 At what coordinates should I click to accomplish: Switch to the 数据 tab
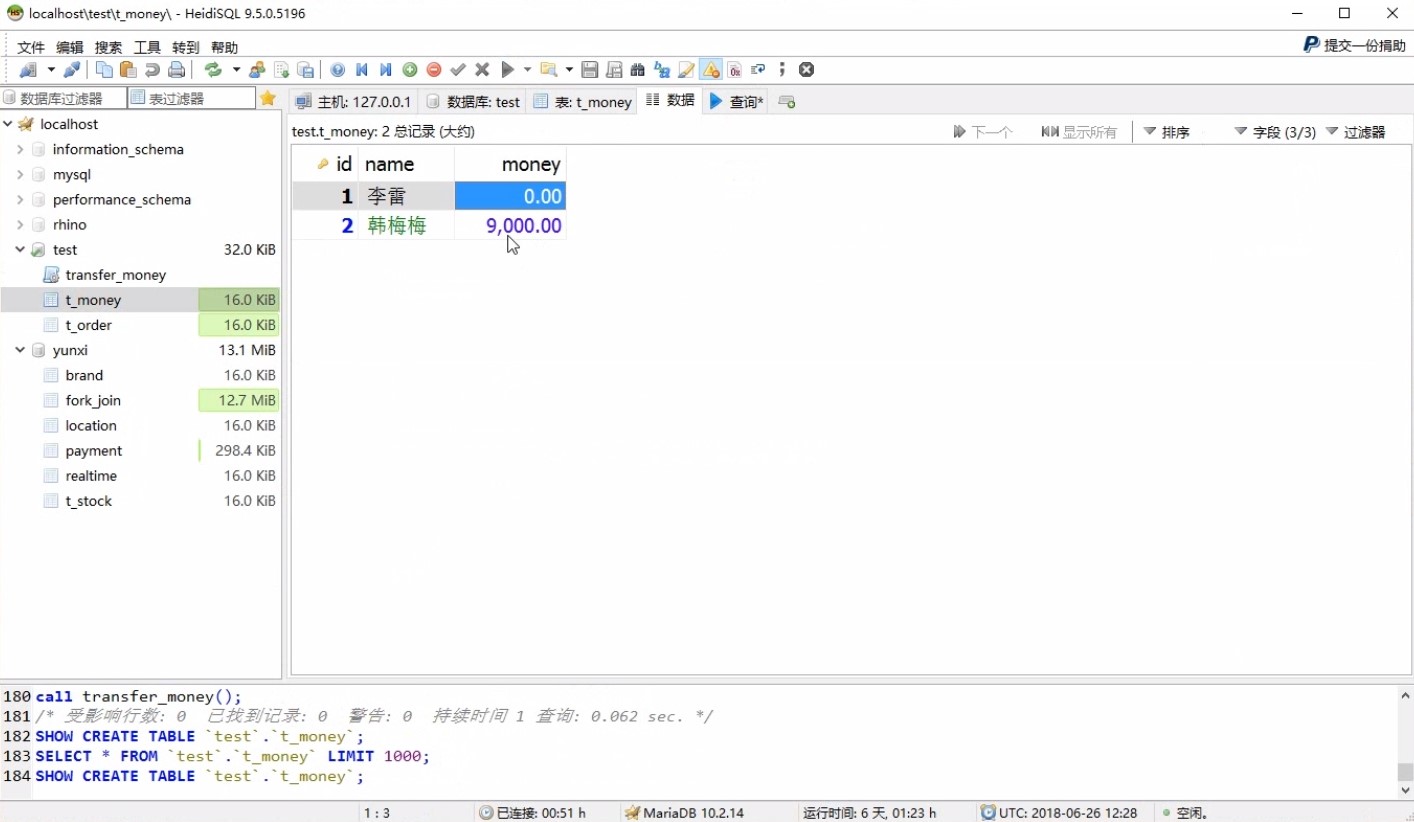[670, 100]
